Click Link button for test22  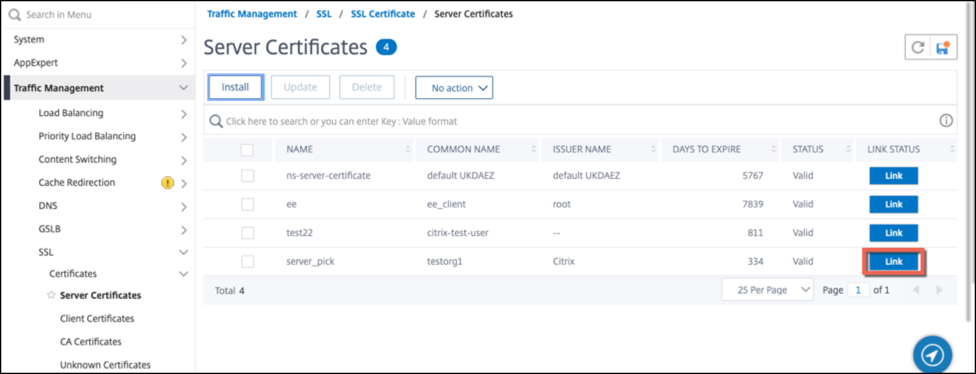point(893,233)
